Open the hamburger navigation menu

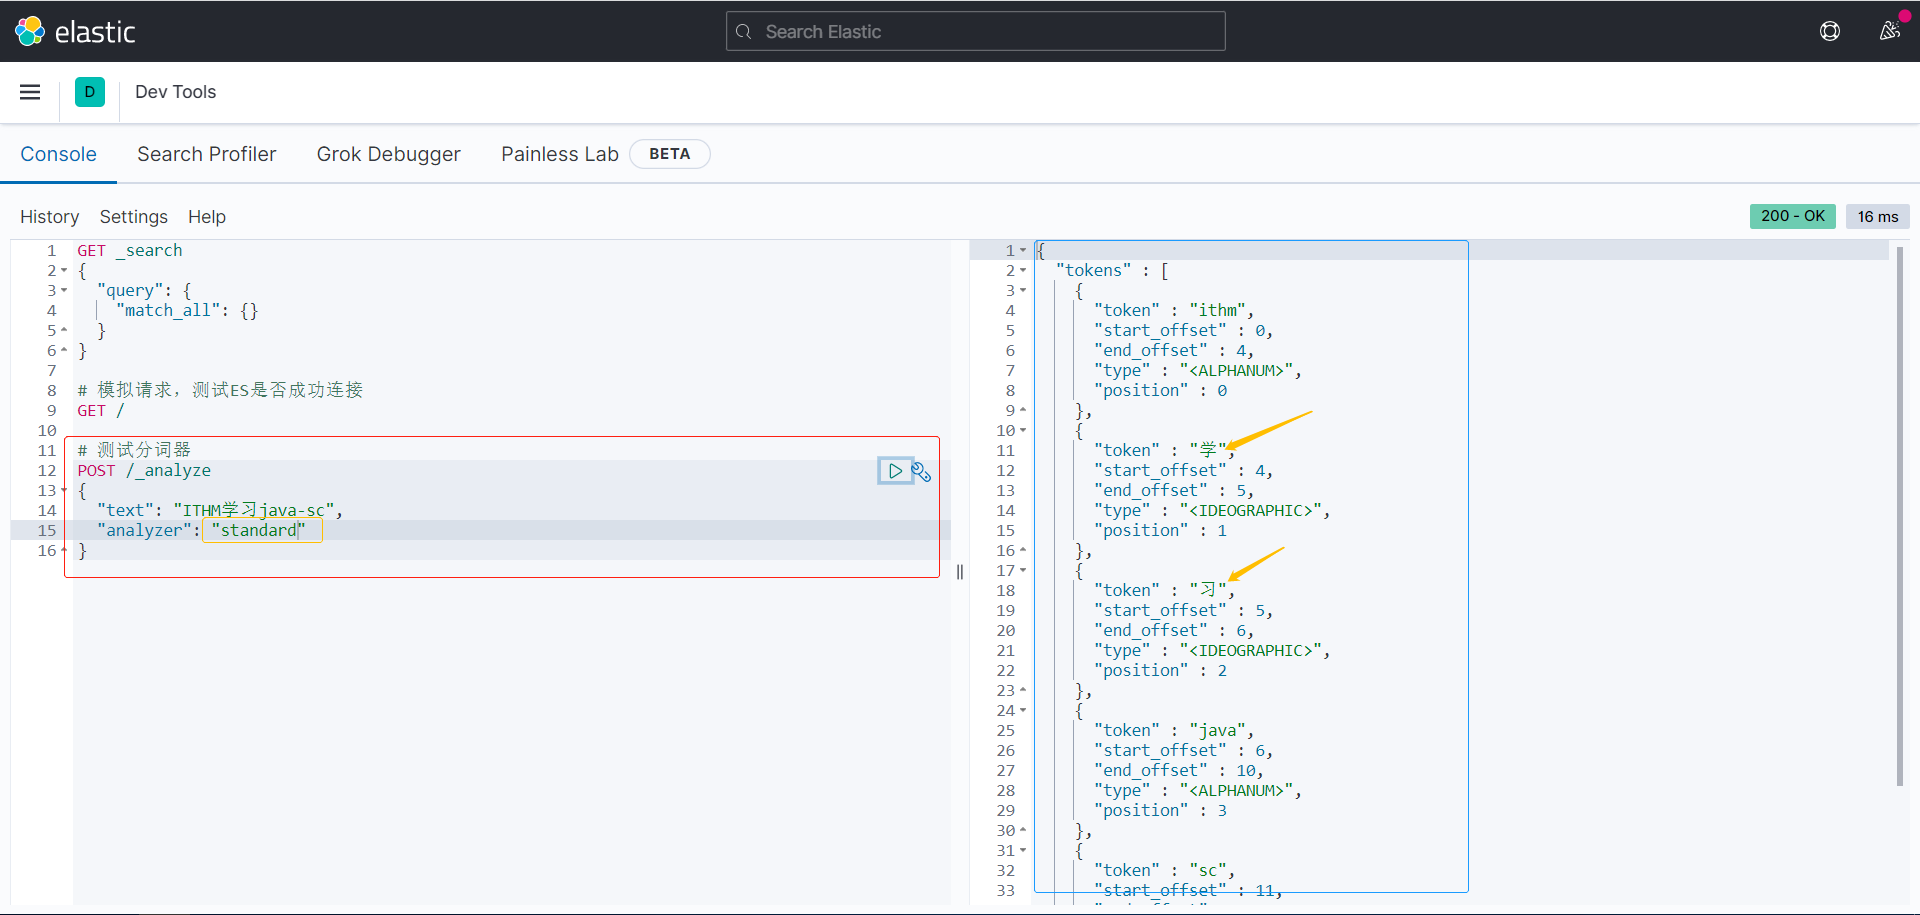point(30,92)
